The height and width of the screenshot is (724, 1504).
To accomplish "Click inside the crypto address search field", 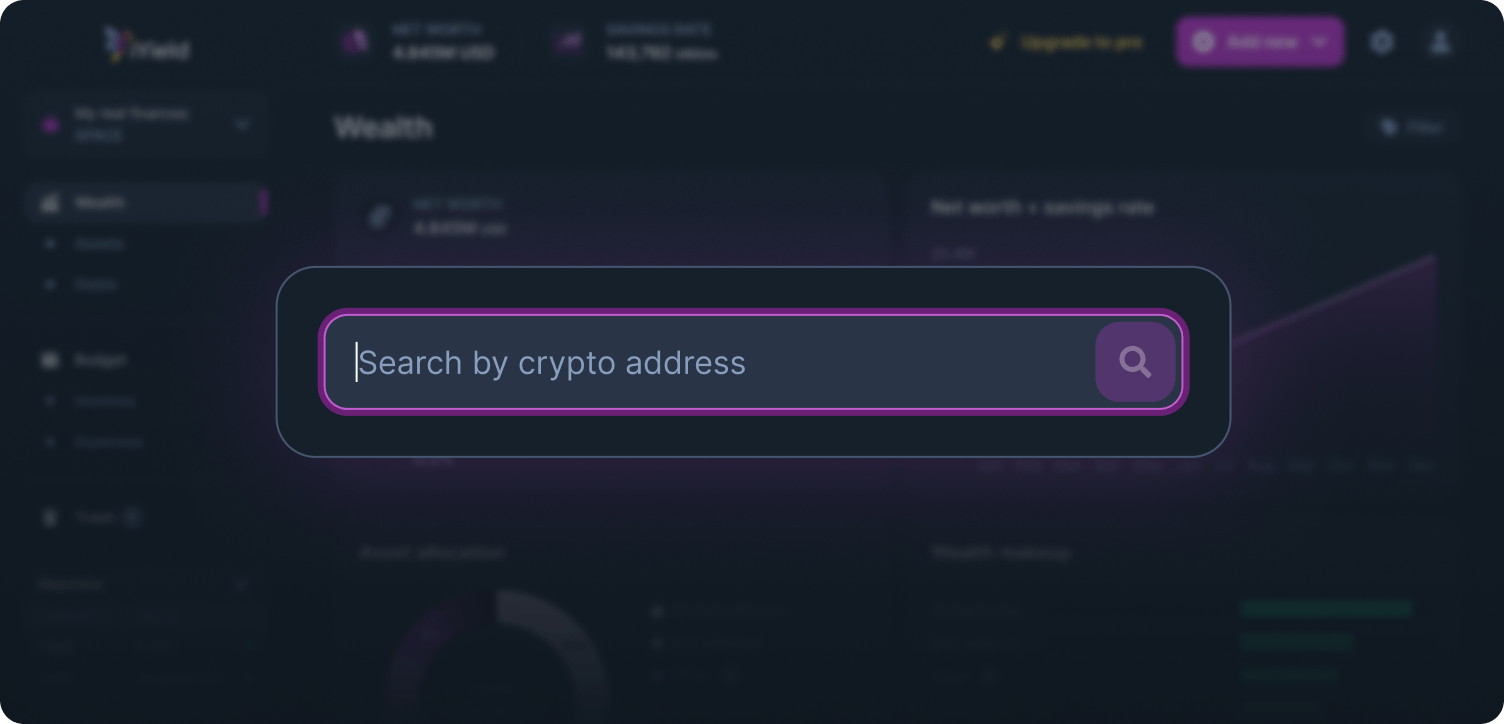I will coord(700,362).
